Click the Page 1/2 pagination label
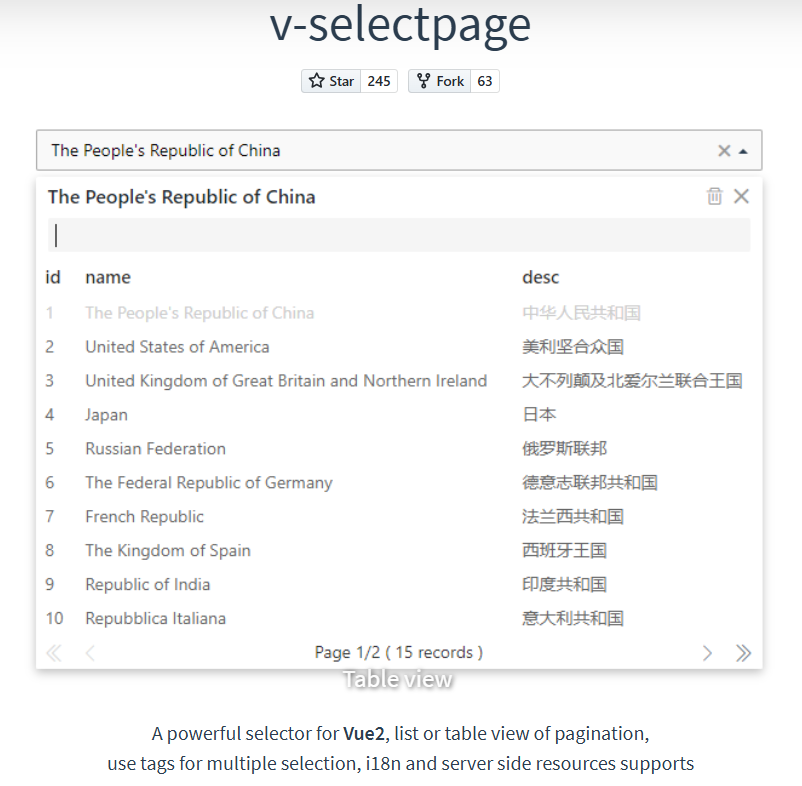 (397, 652)
